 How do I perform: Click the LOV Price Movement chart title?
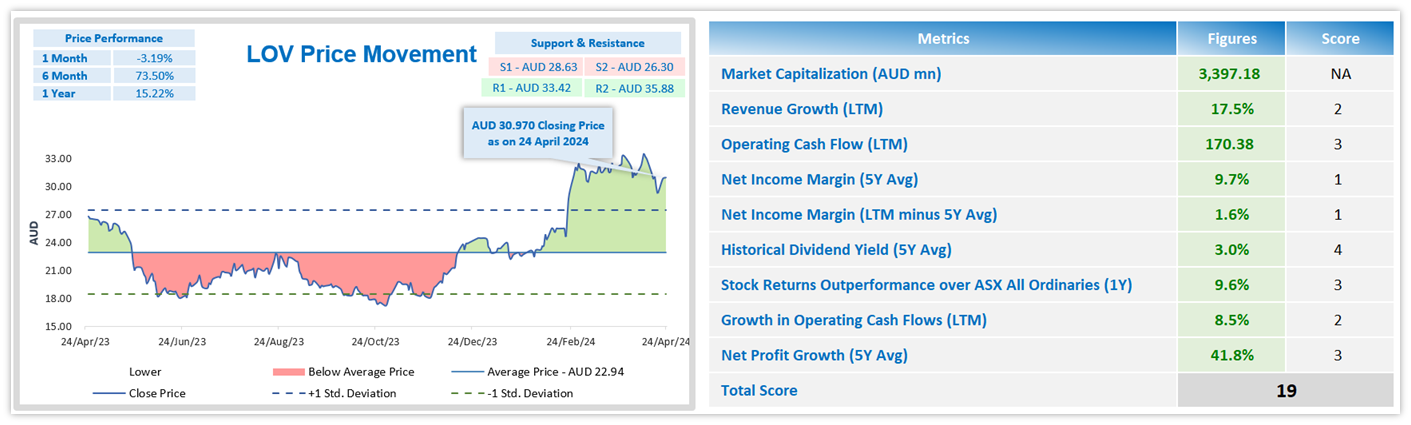[361, 54]
